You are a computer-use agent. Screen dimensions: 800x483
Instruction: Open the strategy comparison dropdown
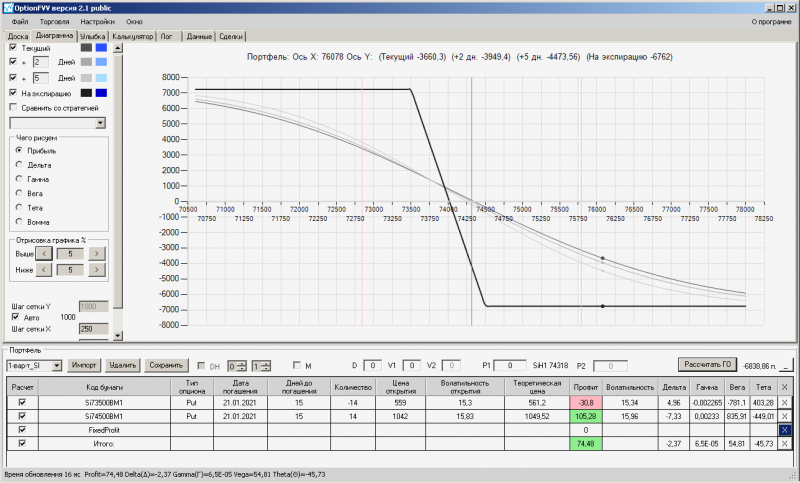(x=101, y=123)
